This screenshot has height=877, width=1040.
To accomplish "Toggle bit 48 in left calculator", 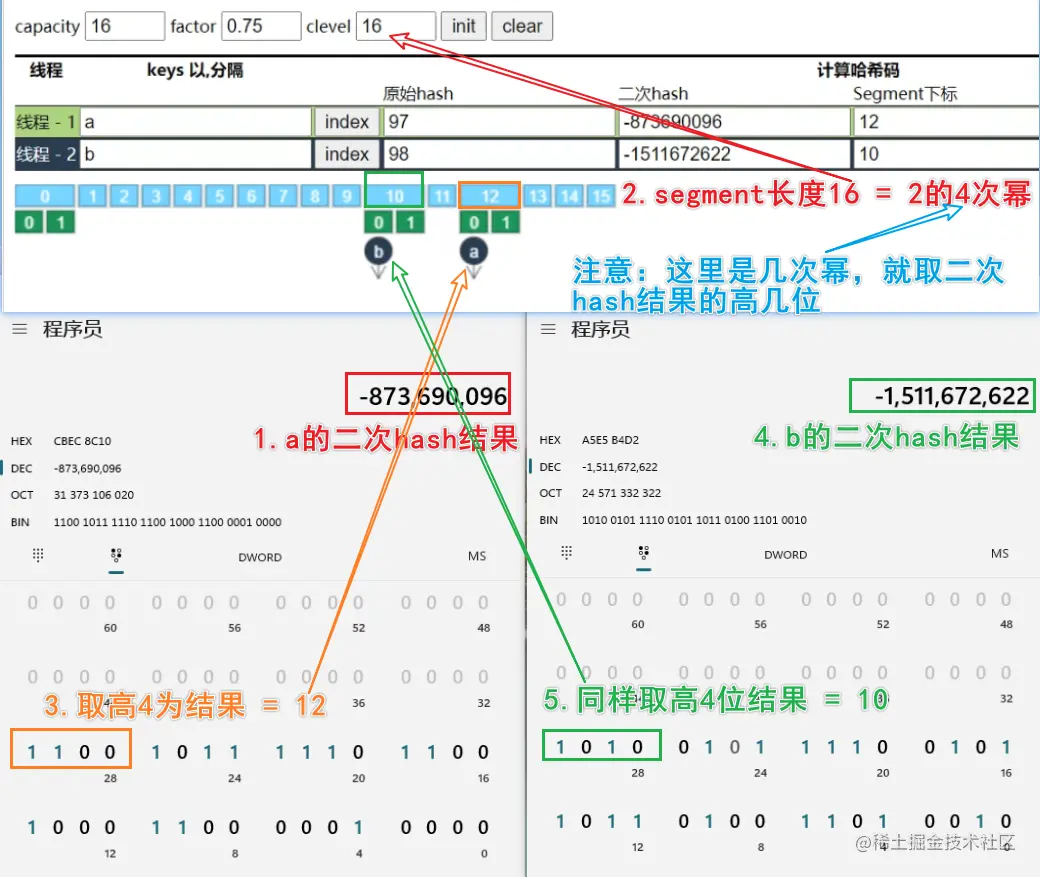I will click(x=484, y=603).
